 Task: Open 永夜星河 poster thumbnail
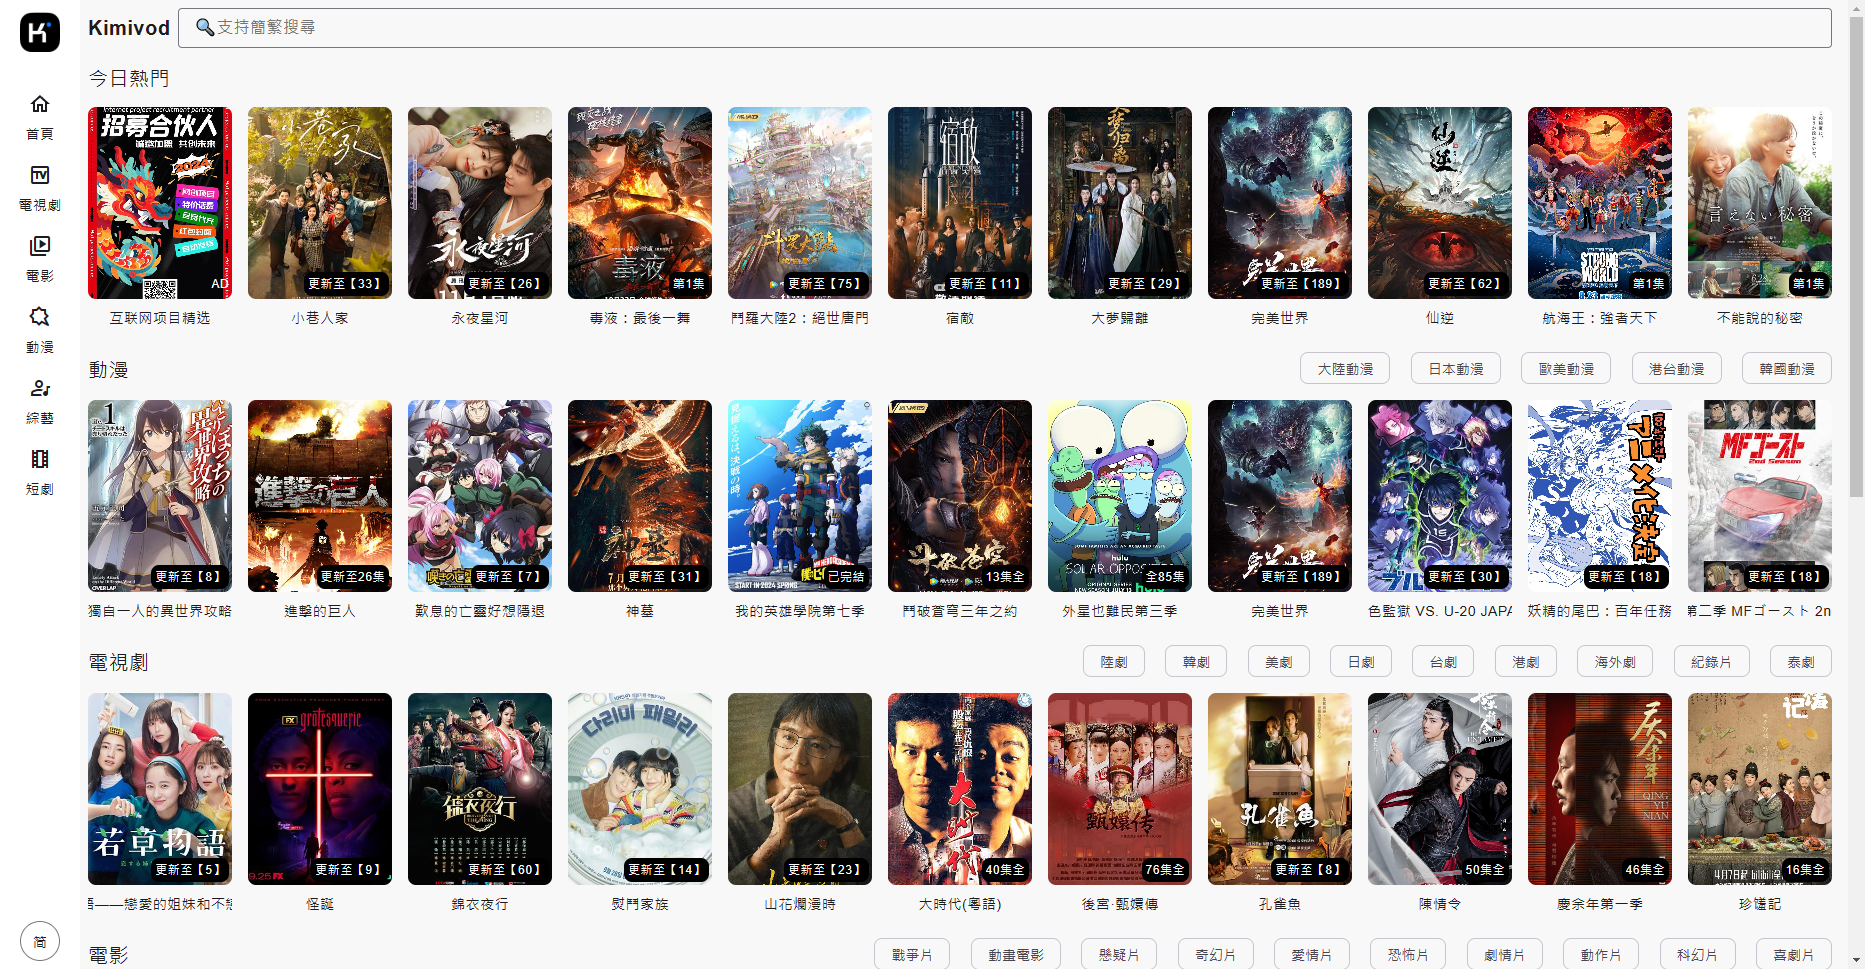pyautogui.click(x=480, y=203)
